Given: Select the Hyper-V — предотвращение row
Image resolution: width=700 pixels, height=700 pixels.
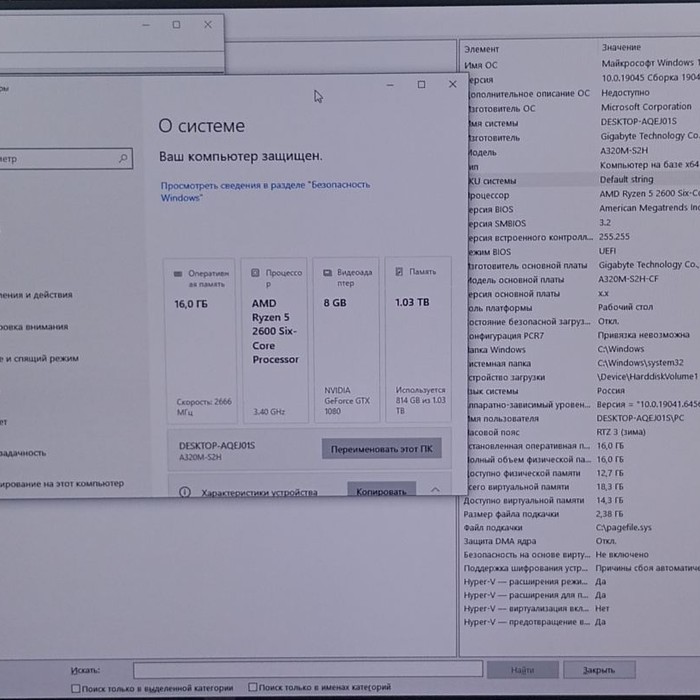Looking at the screenshot, I should (581, 621).
